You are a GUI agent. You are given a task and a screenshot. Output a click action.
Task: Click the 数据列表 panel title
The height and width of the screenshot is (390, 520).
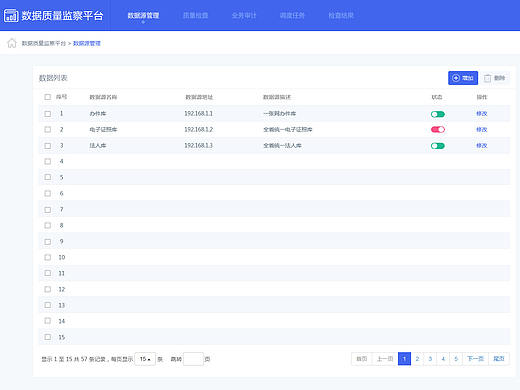coord(53,78)
